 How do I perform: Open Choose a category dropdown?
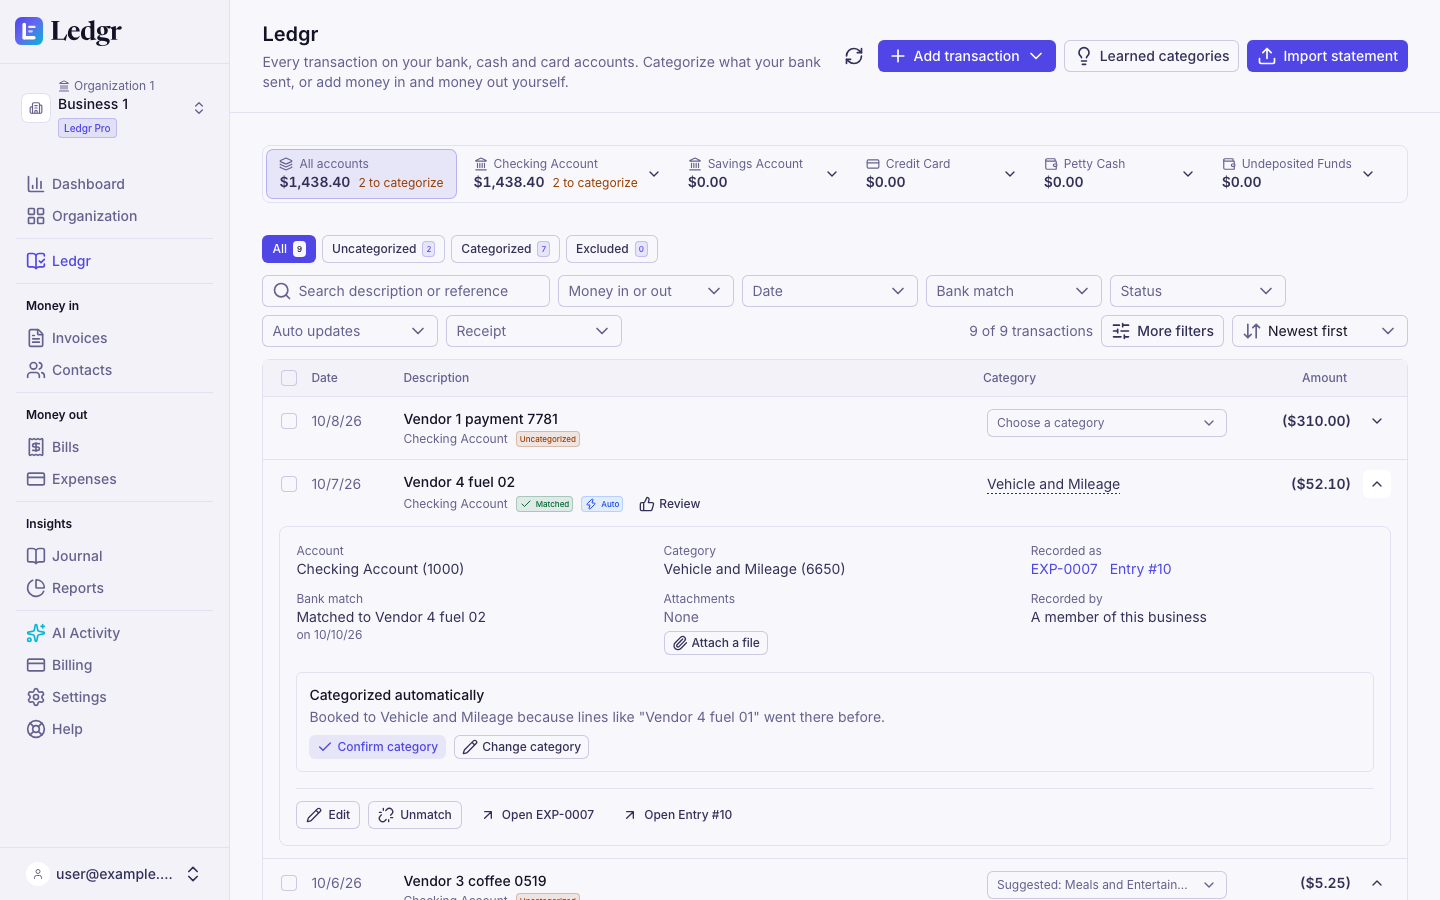1107,423
